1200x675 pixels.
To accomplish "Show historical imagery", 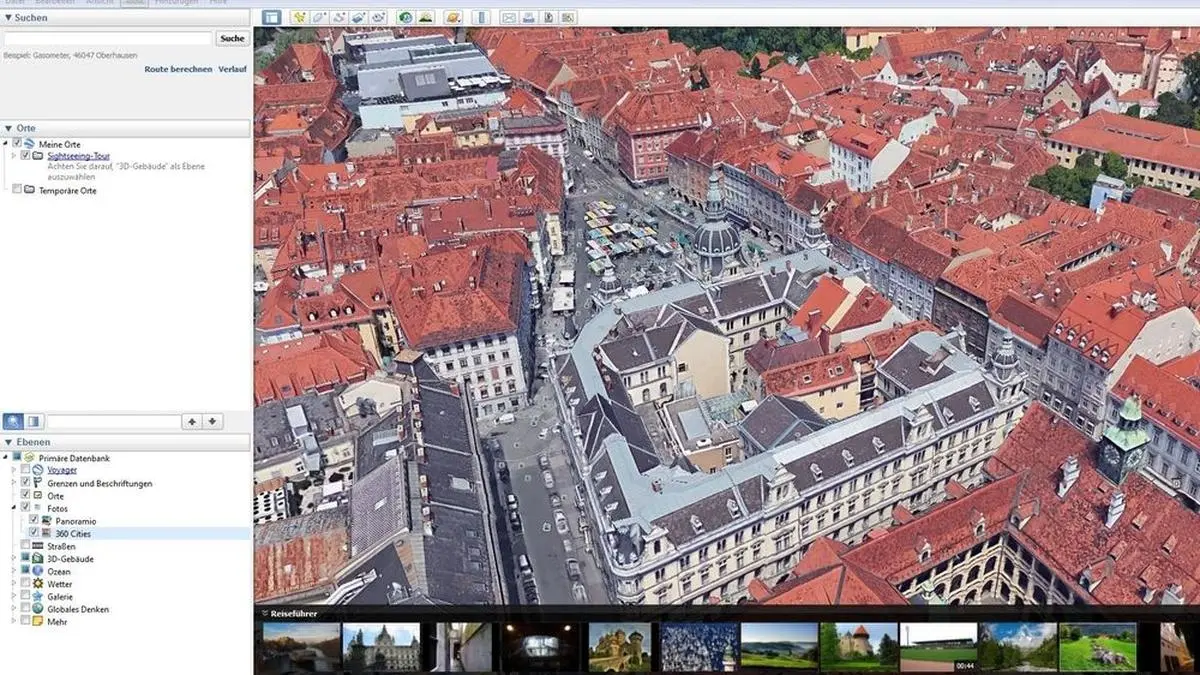I will 405,17.
